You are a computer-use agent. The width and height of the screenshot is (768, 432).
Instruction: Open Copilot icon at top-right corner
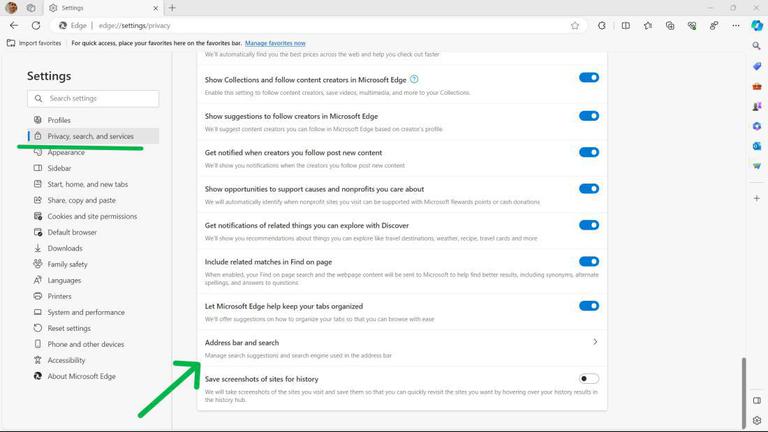757,25
